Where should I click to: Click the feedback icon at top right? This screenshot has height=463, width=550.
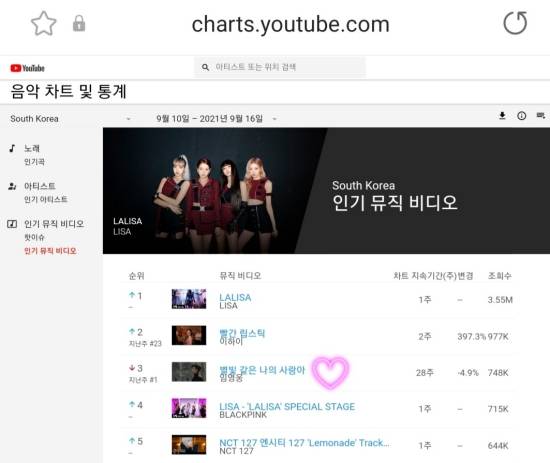tap(541, 115)
